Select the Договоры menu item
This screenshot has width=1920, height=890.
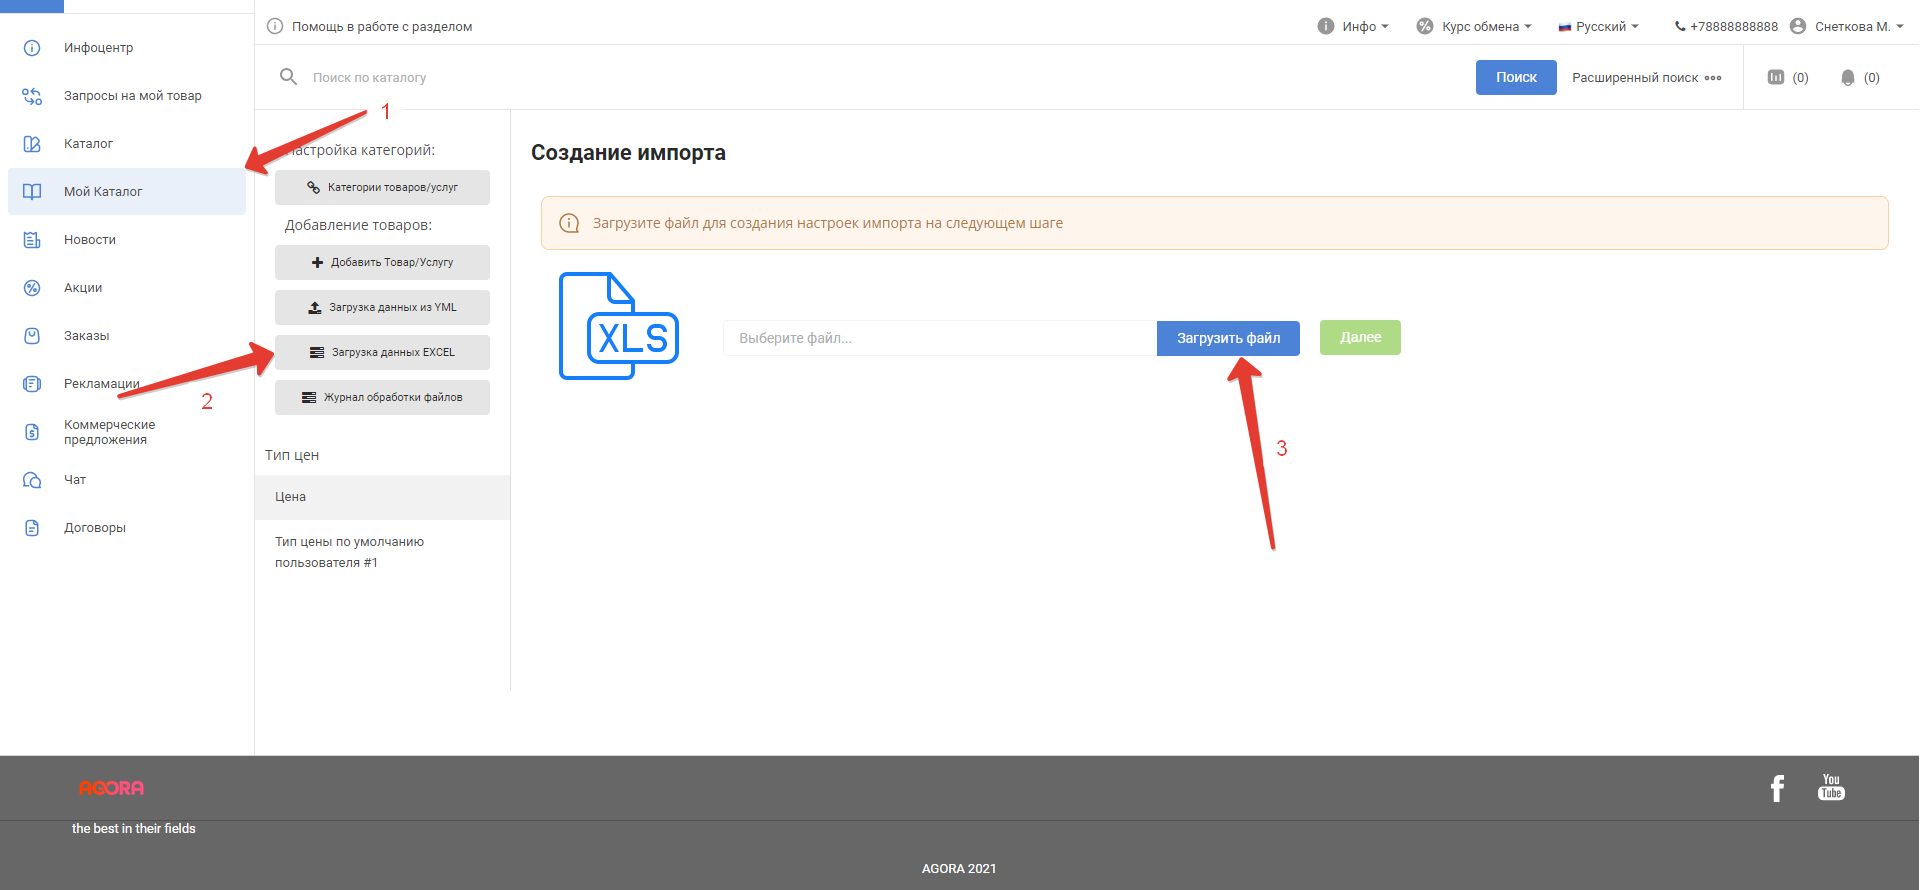[x=95, y=528]
